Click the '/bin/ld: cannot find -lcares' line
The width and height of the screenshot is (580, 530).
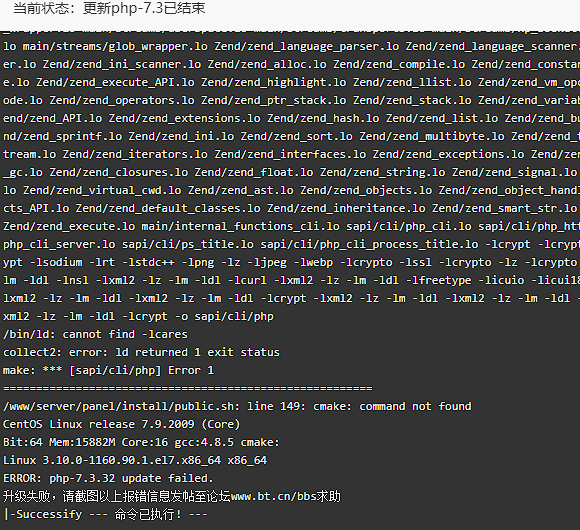[x=95, y=334]
